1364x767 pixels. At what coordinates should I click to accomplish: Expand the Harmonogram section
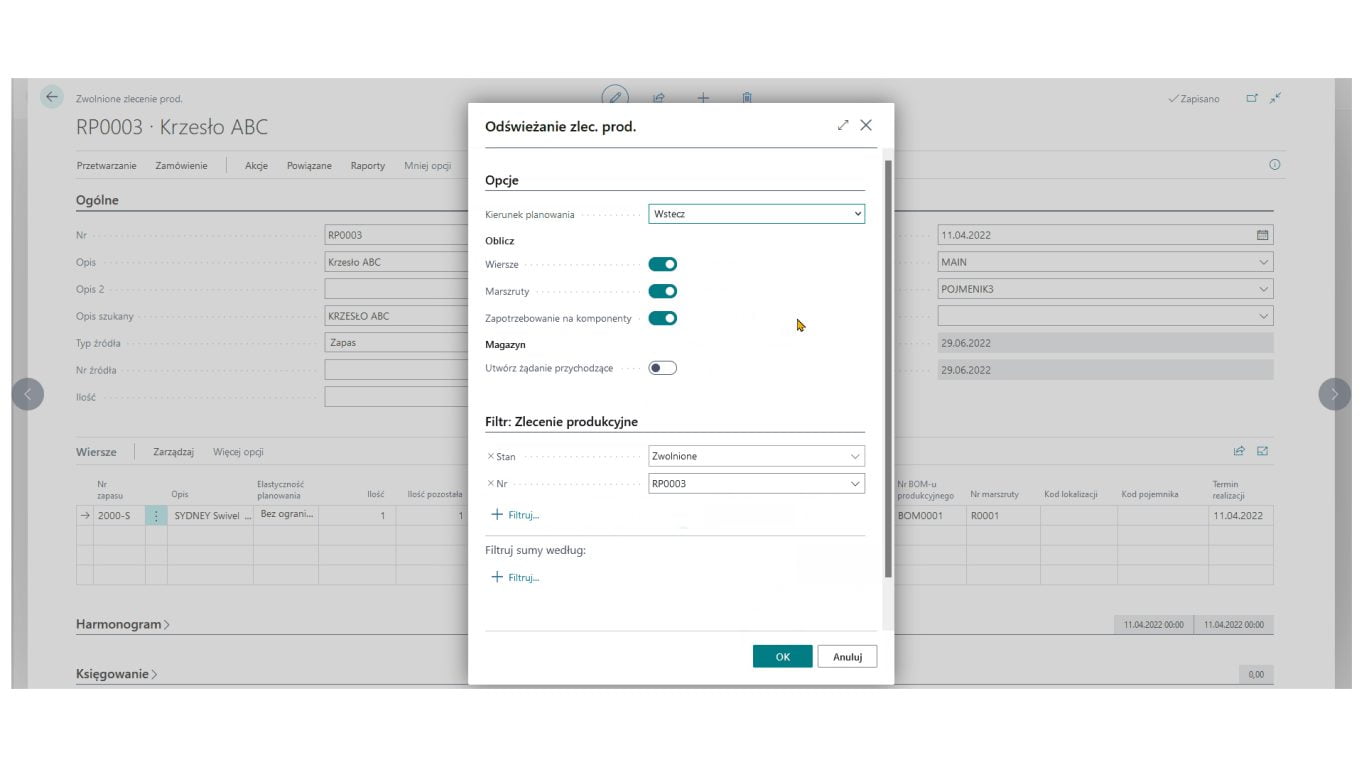tap(123, 624)
